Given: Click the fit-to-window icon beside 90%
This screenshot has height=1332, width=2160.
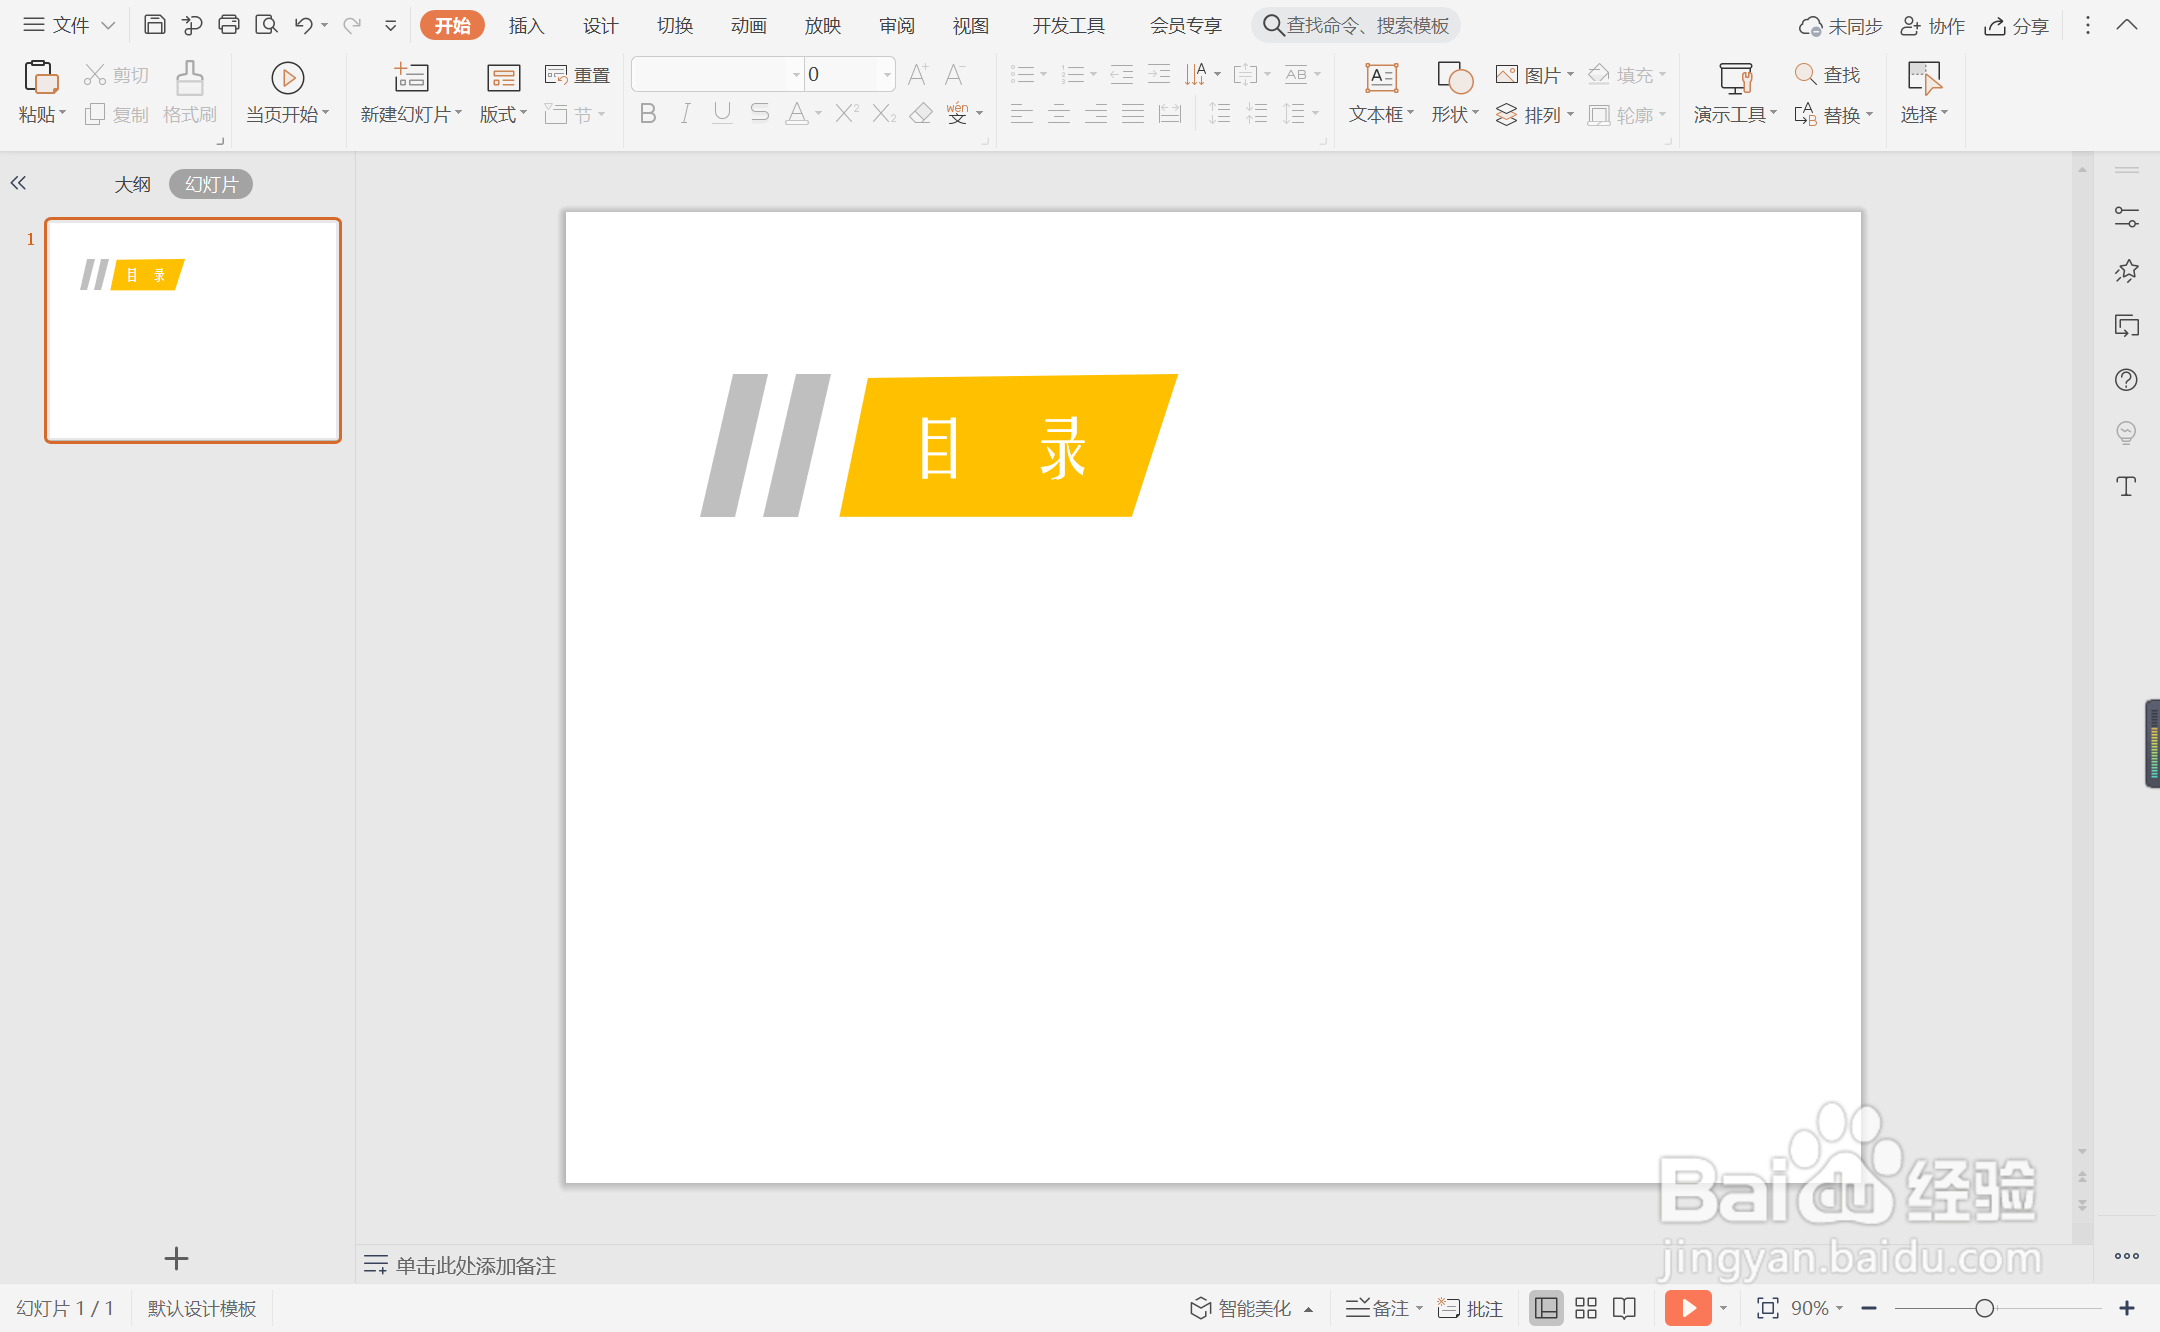Looking at the screenshot, I should tap(1767, 1308).
